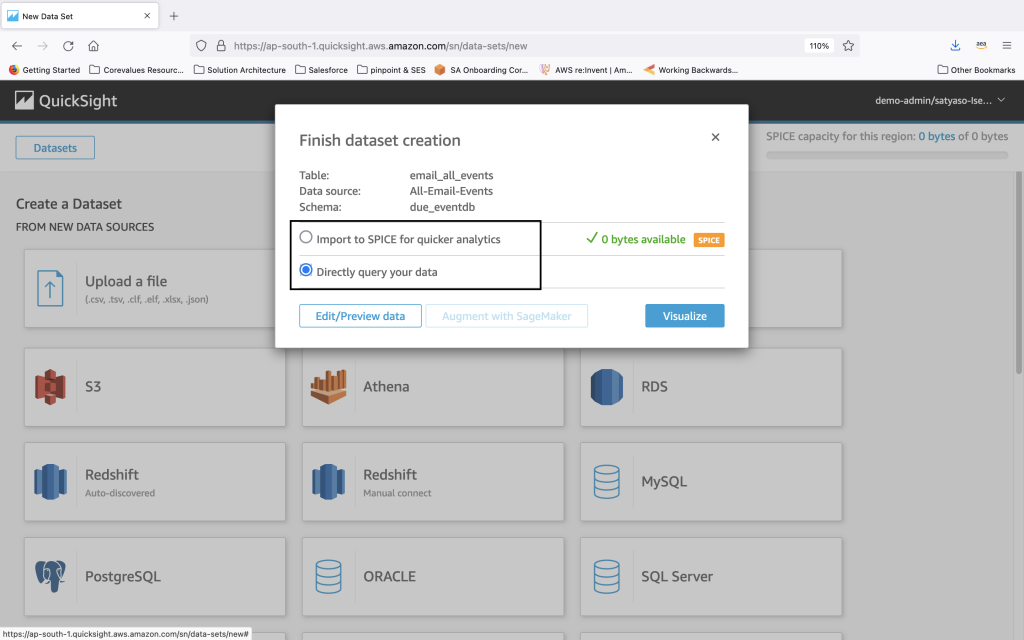
Task: Select Redshift Manual connect icon
Action: pos(328,482)
